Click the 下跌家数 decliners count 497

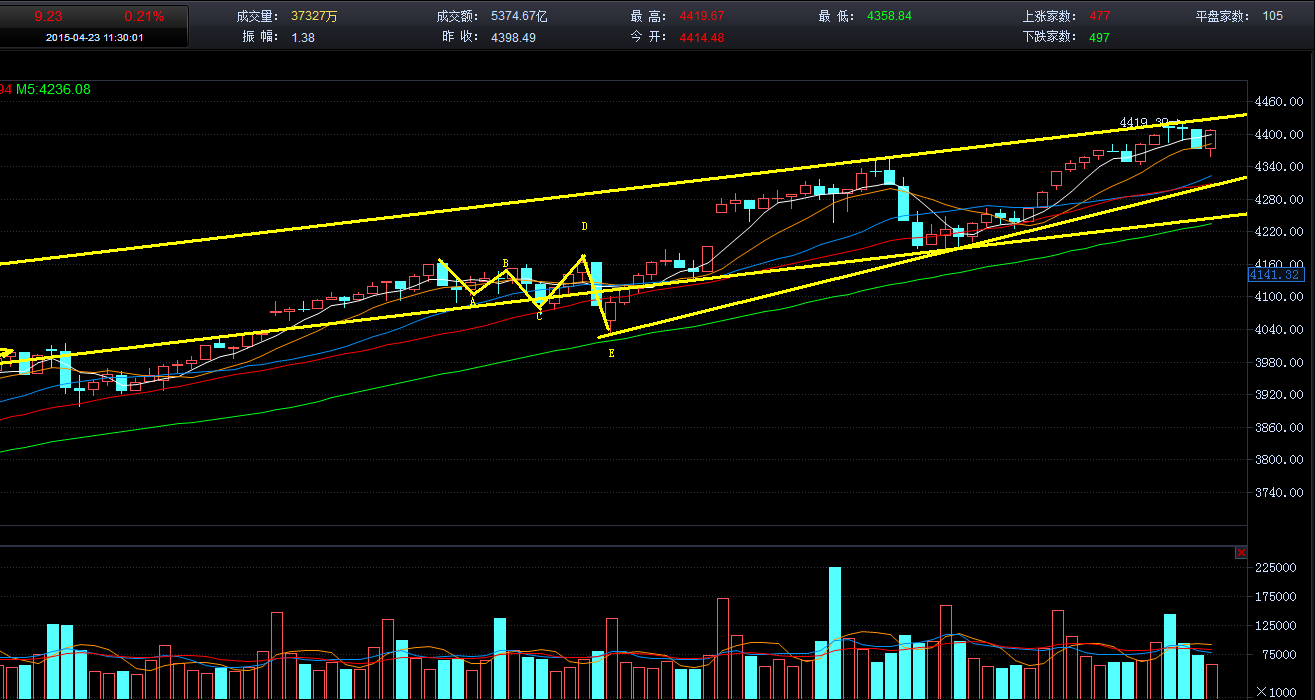click(1098, 37)
